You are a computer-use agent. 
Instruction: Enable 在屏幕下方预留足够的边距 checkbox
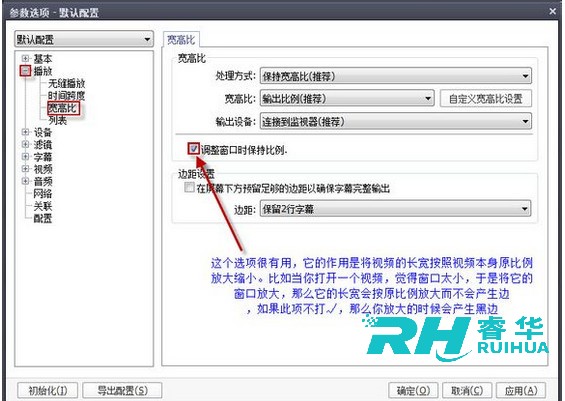pyautogui.click(x=190, y=187)
